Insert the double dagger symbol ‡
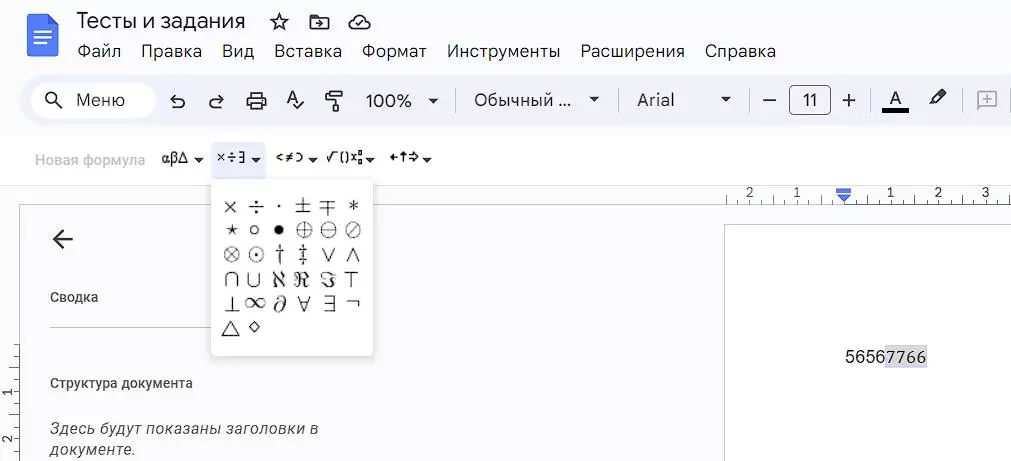 point(303,255)
